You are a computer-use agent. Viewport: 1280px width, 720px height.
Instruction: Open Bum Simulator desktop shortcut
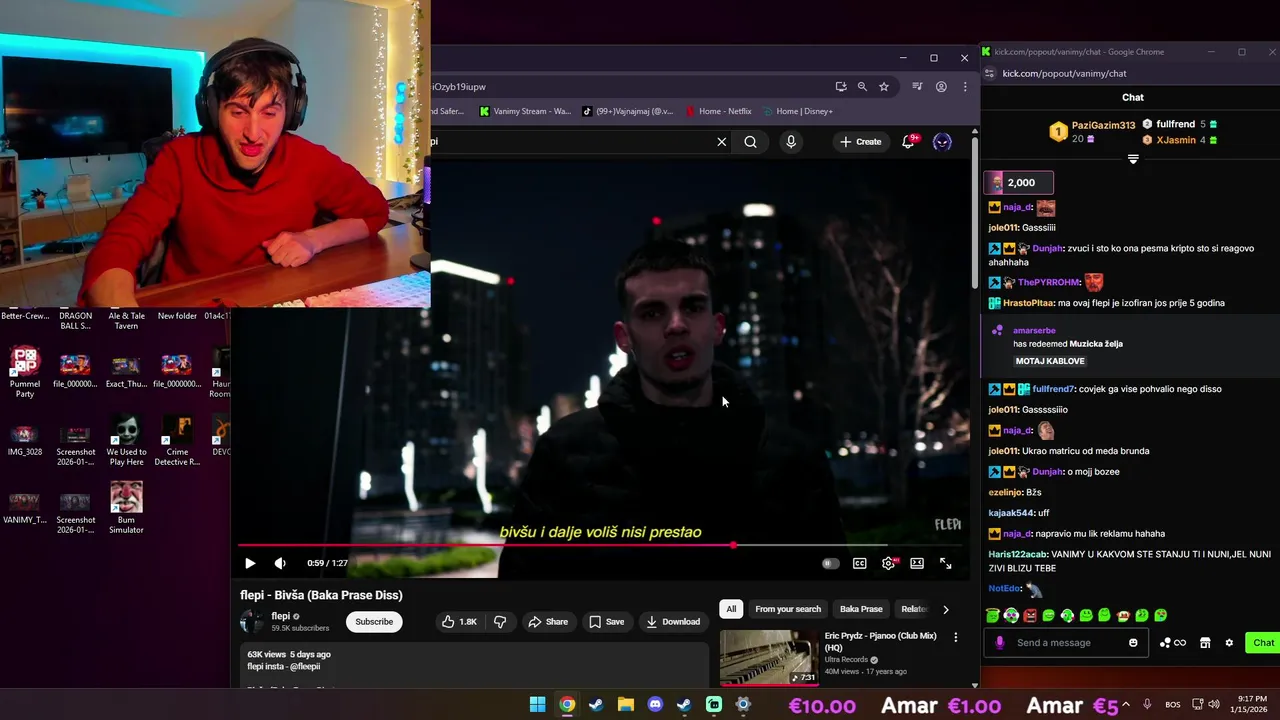(126, 508)
